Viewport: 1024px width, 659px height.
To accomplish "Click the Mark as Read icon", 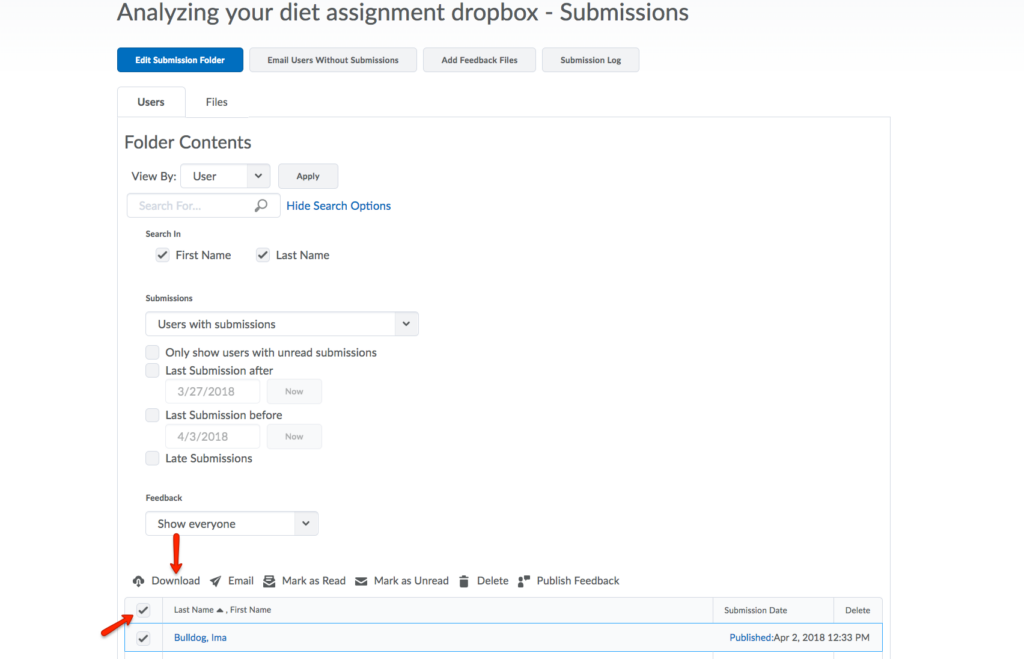I will pyautogui.click(x=269, y=581).
